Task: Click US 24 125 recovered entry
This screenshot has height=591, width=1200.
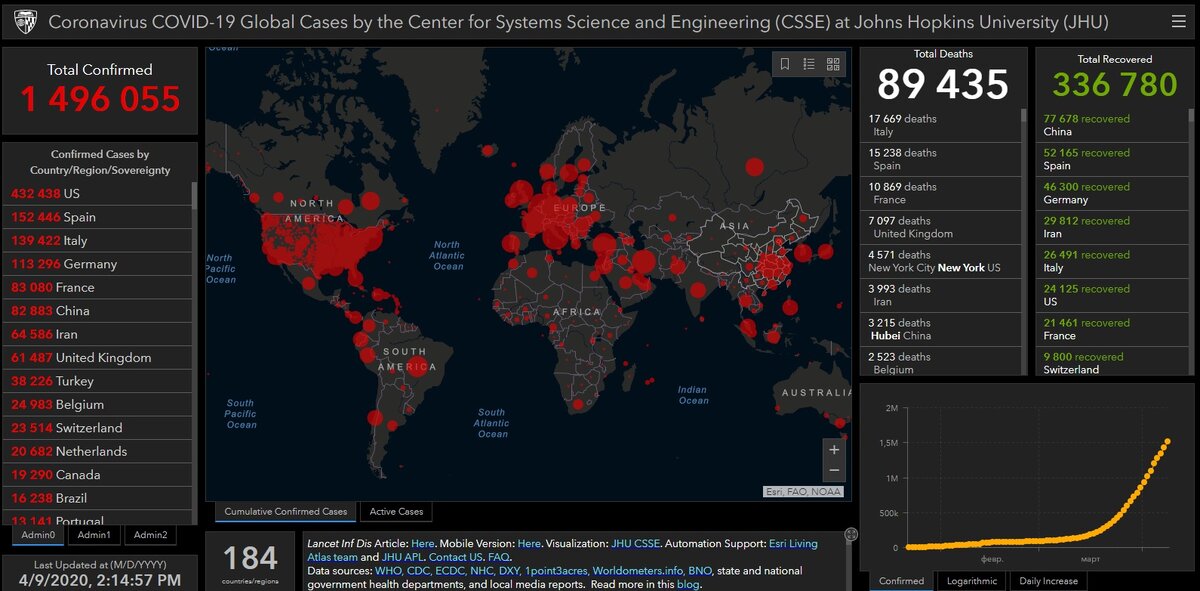Action: coord(1112,295)
